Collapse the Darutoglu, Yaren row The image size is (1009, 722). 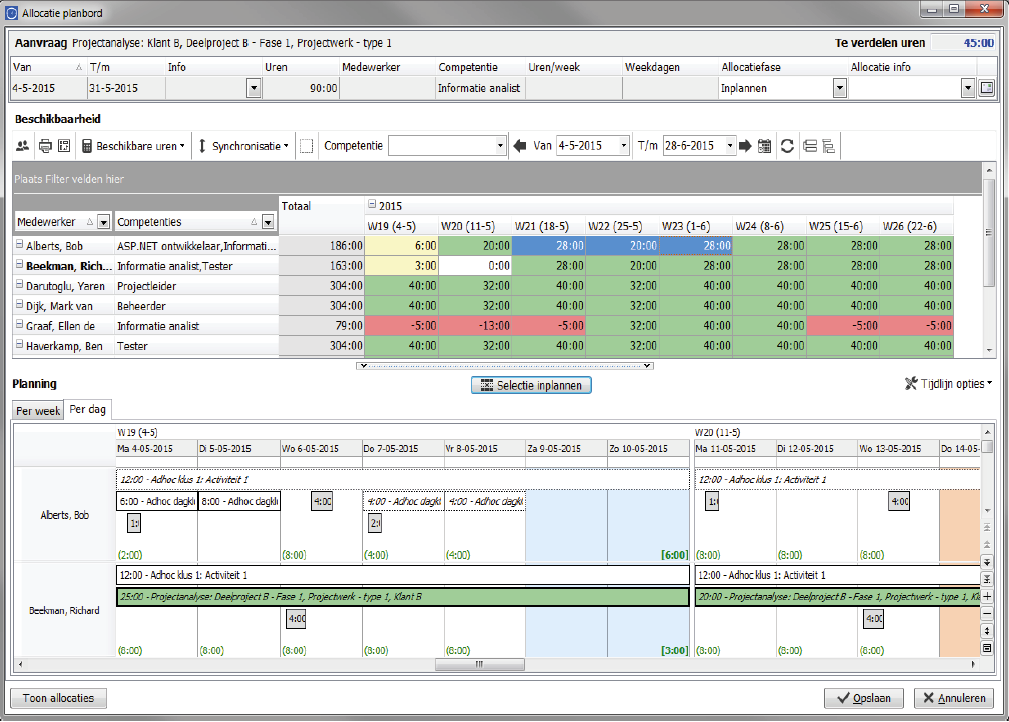(x=19, y=284)
